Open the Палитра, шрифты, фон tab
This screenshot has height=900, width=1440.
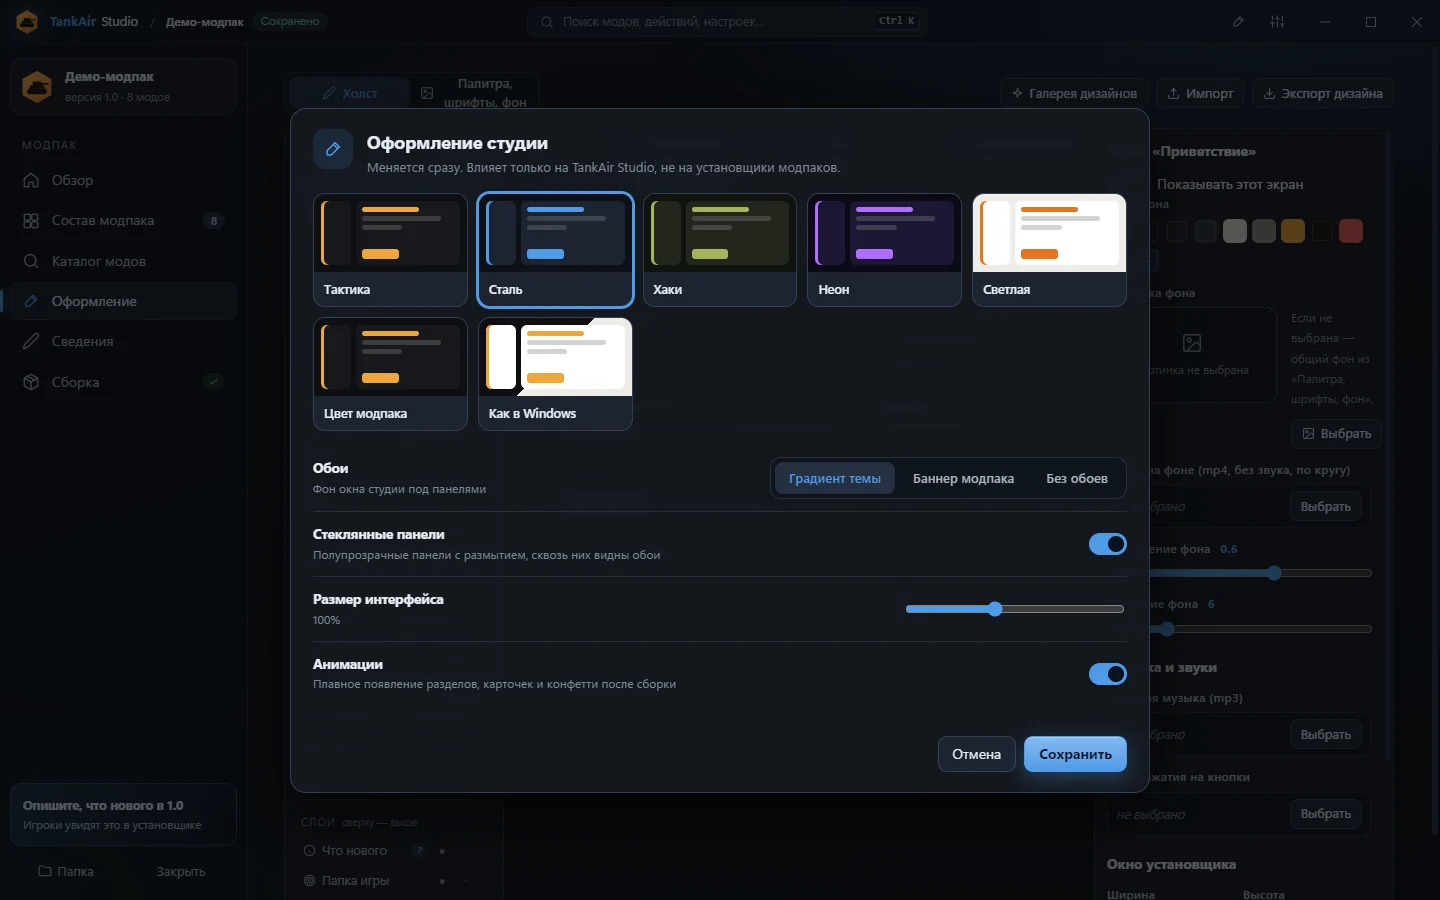point(475,93)
